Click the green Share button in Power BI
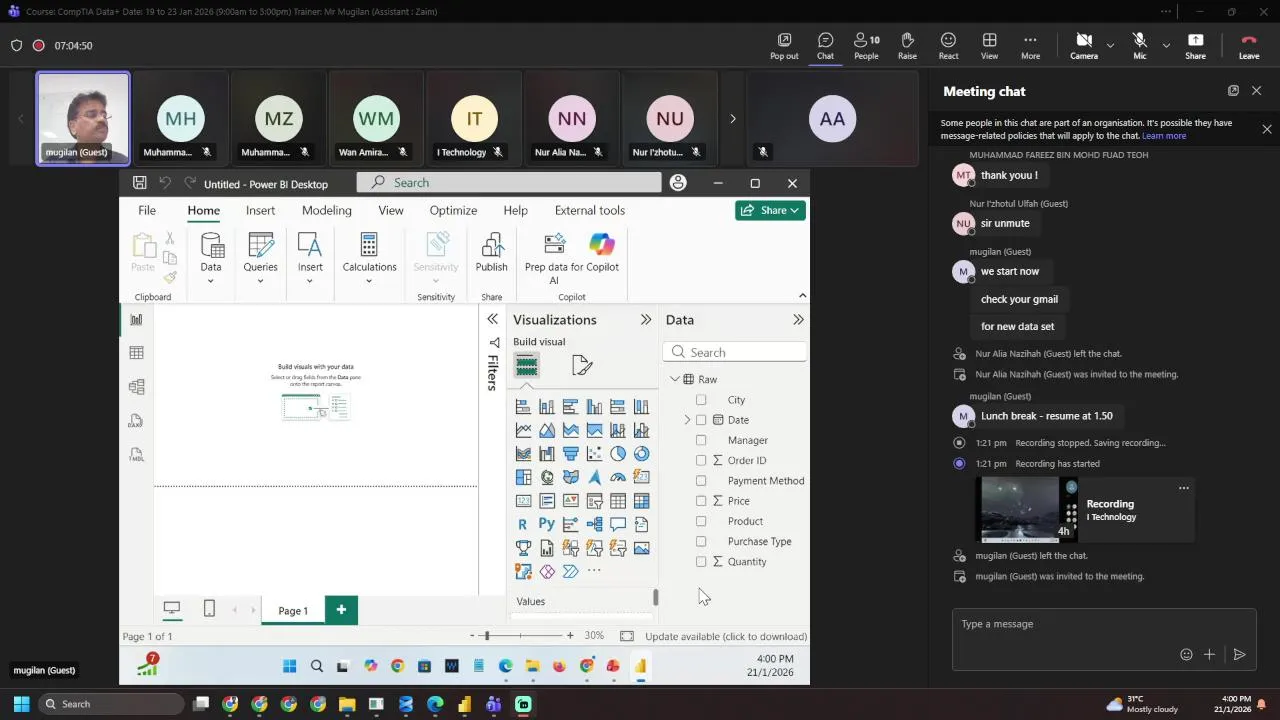This screenshot has width=1280, height=720. click(x=770, y=210)
